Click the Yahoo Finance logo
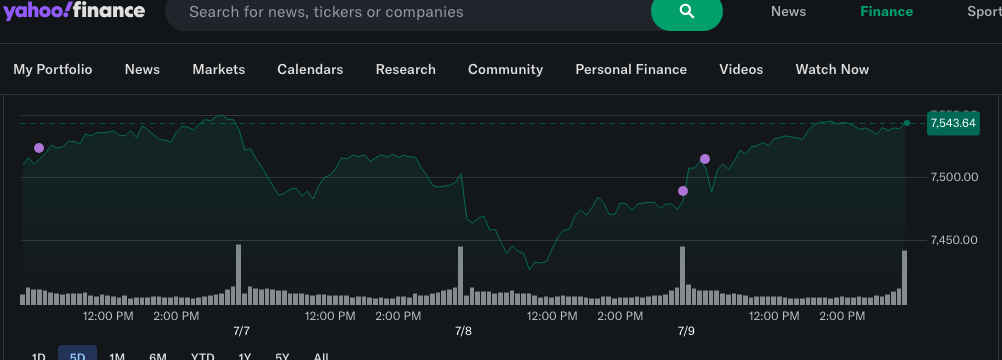Image resolution: width=1002 pixels, height=360 pixels. click(x=74, y=10)
